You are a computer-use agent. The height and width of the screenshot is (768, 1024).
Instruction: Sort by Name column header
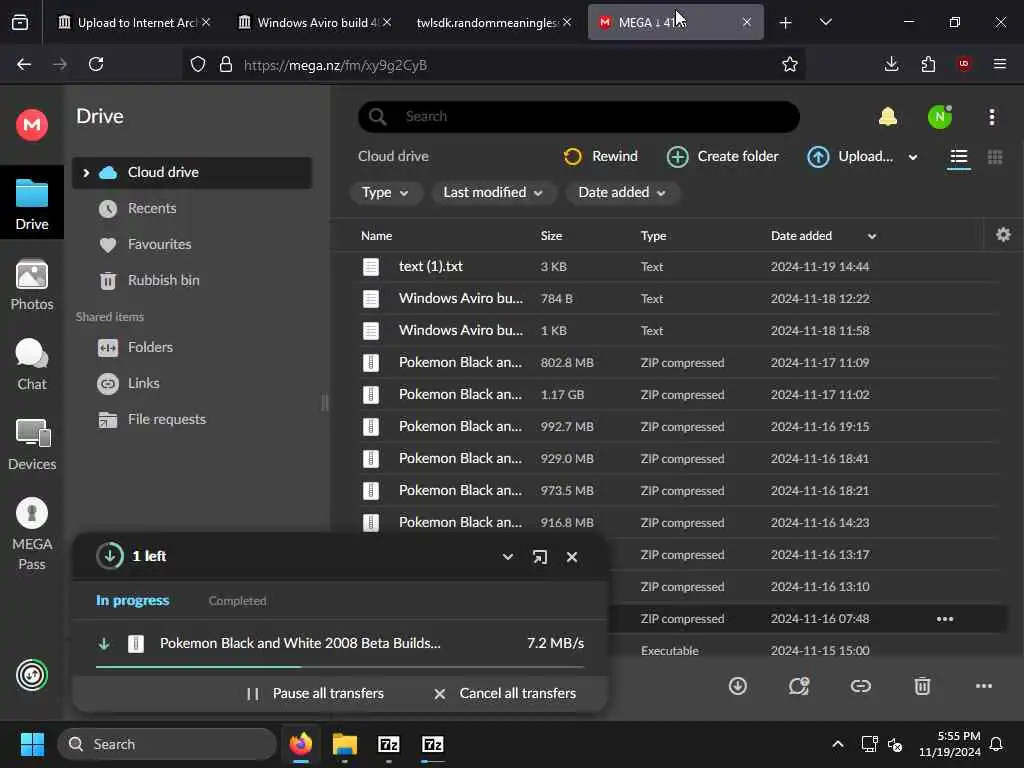pos(376,236)
